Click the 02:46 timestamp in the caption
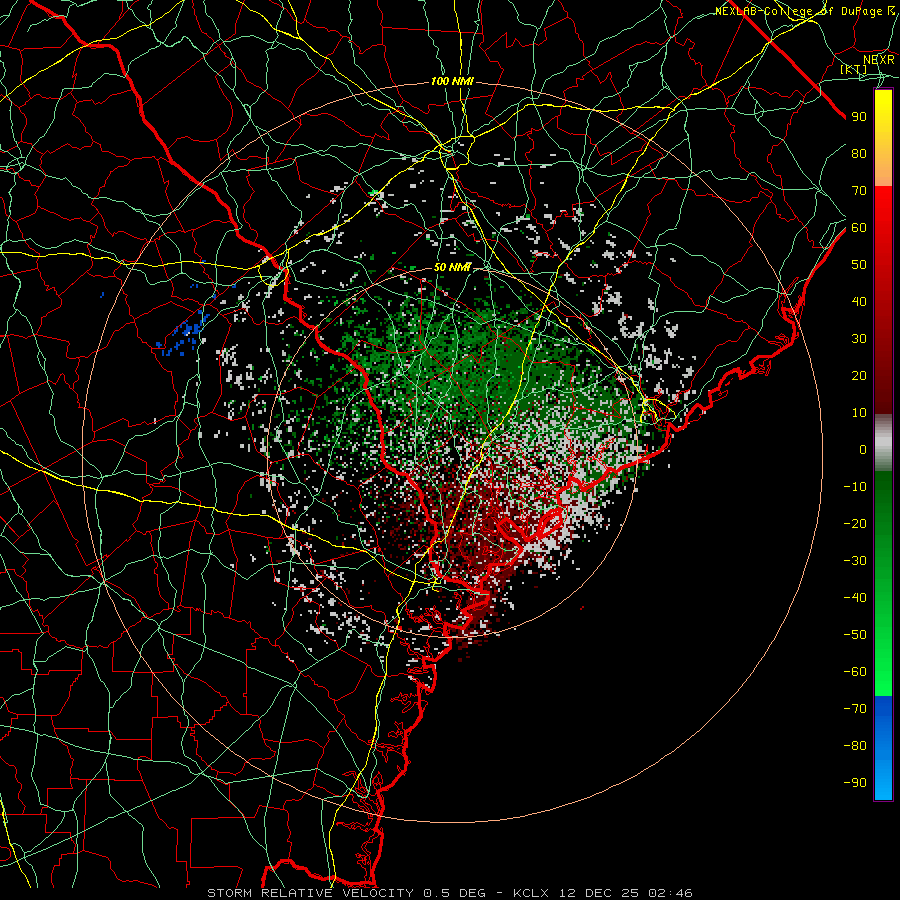 click(x=670, y=893)
